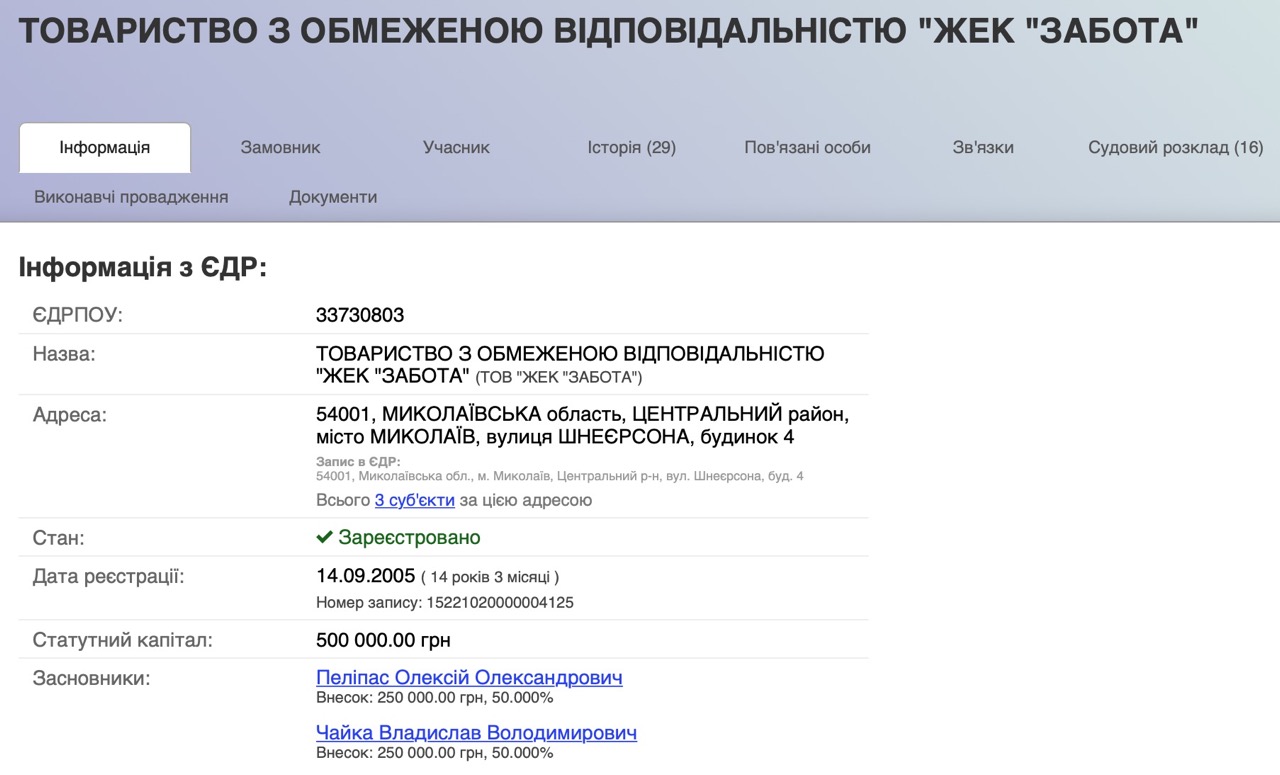
Task: Click the green checkmark beside Зареєстровано
Action: [x=324, y=538]
